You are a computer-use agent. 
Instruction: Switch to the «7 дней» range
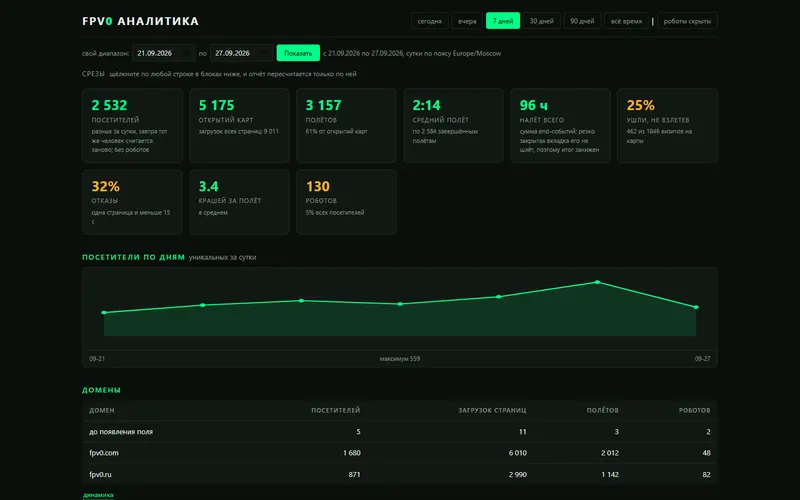coord(503,21)
